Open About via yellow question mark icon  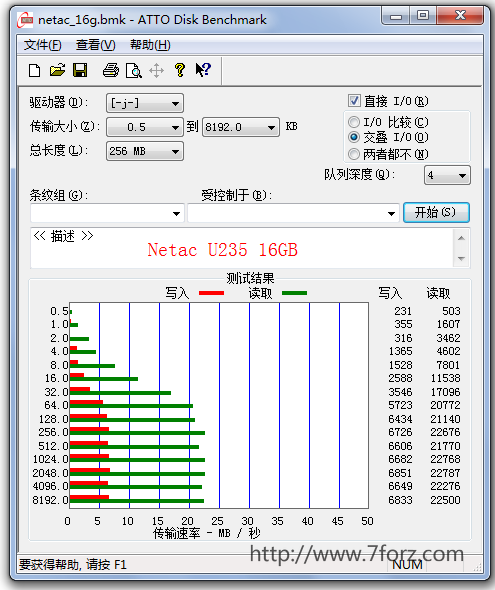180,70
